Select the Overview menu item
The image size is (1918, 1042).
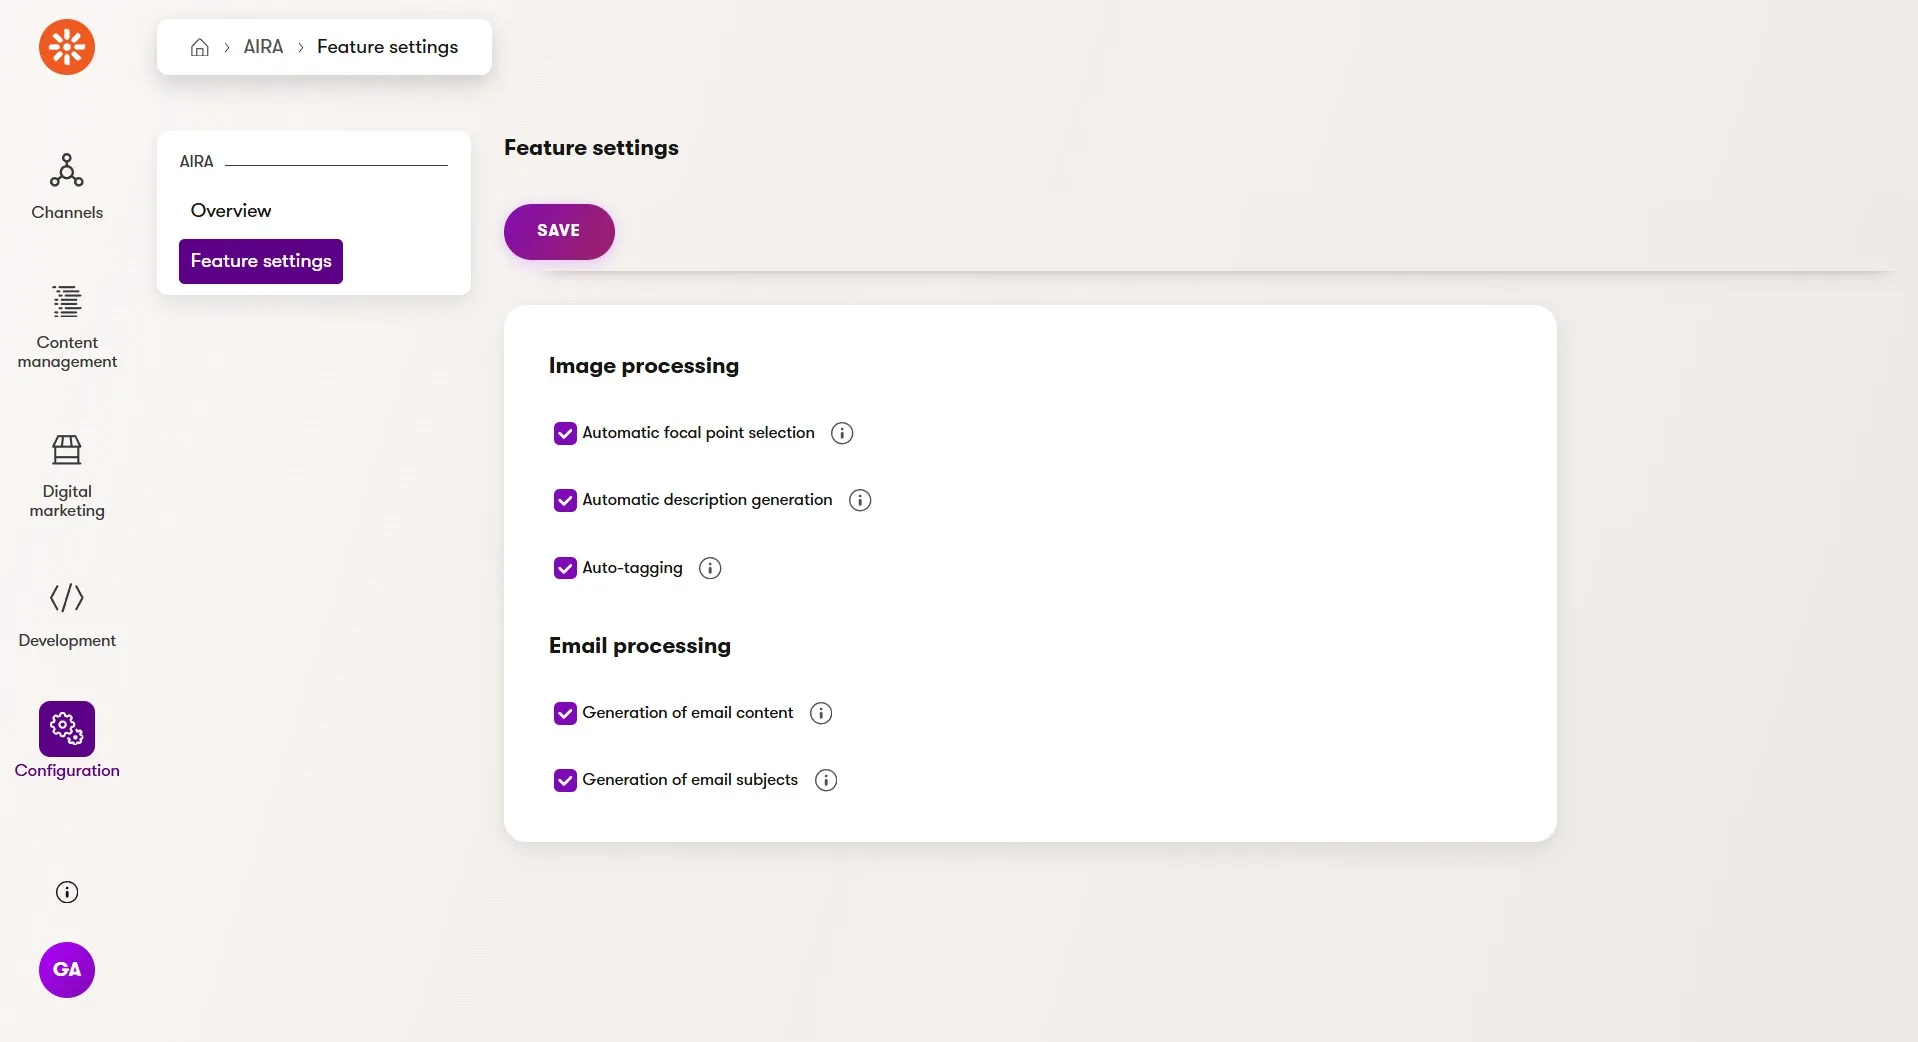[x=231, y=211]
